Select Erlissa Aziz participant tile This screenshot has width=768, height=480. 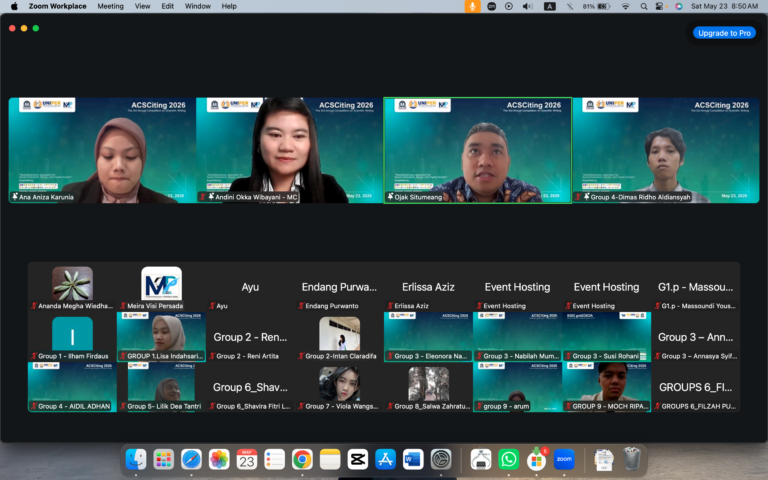click(429, 288)
